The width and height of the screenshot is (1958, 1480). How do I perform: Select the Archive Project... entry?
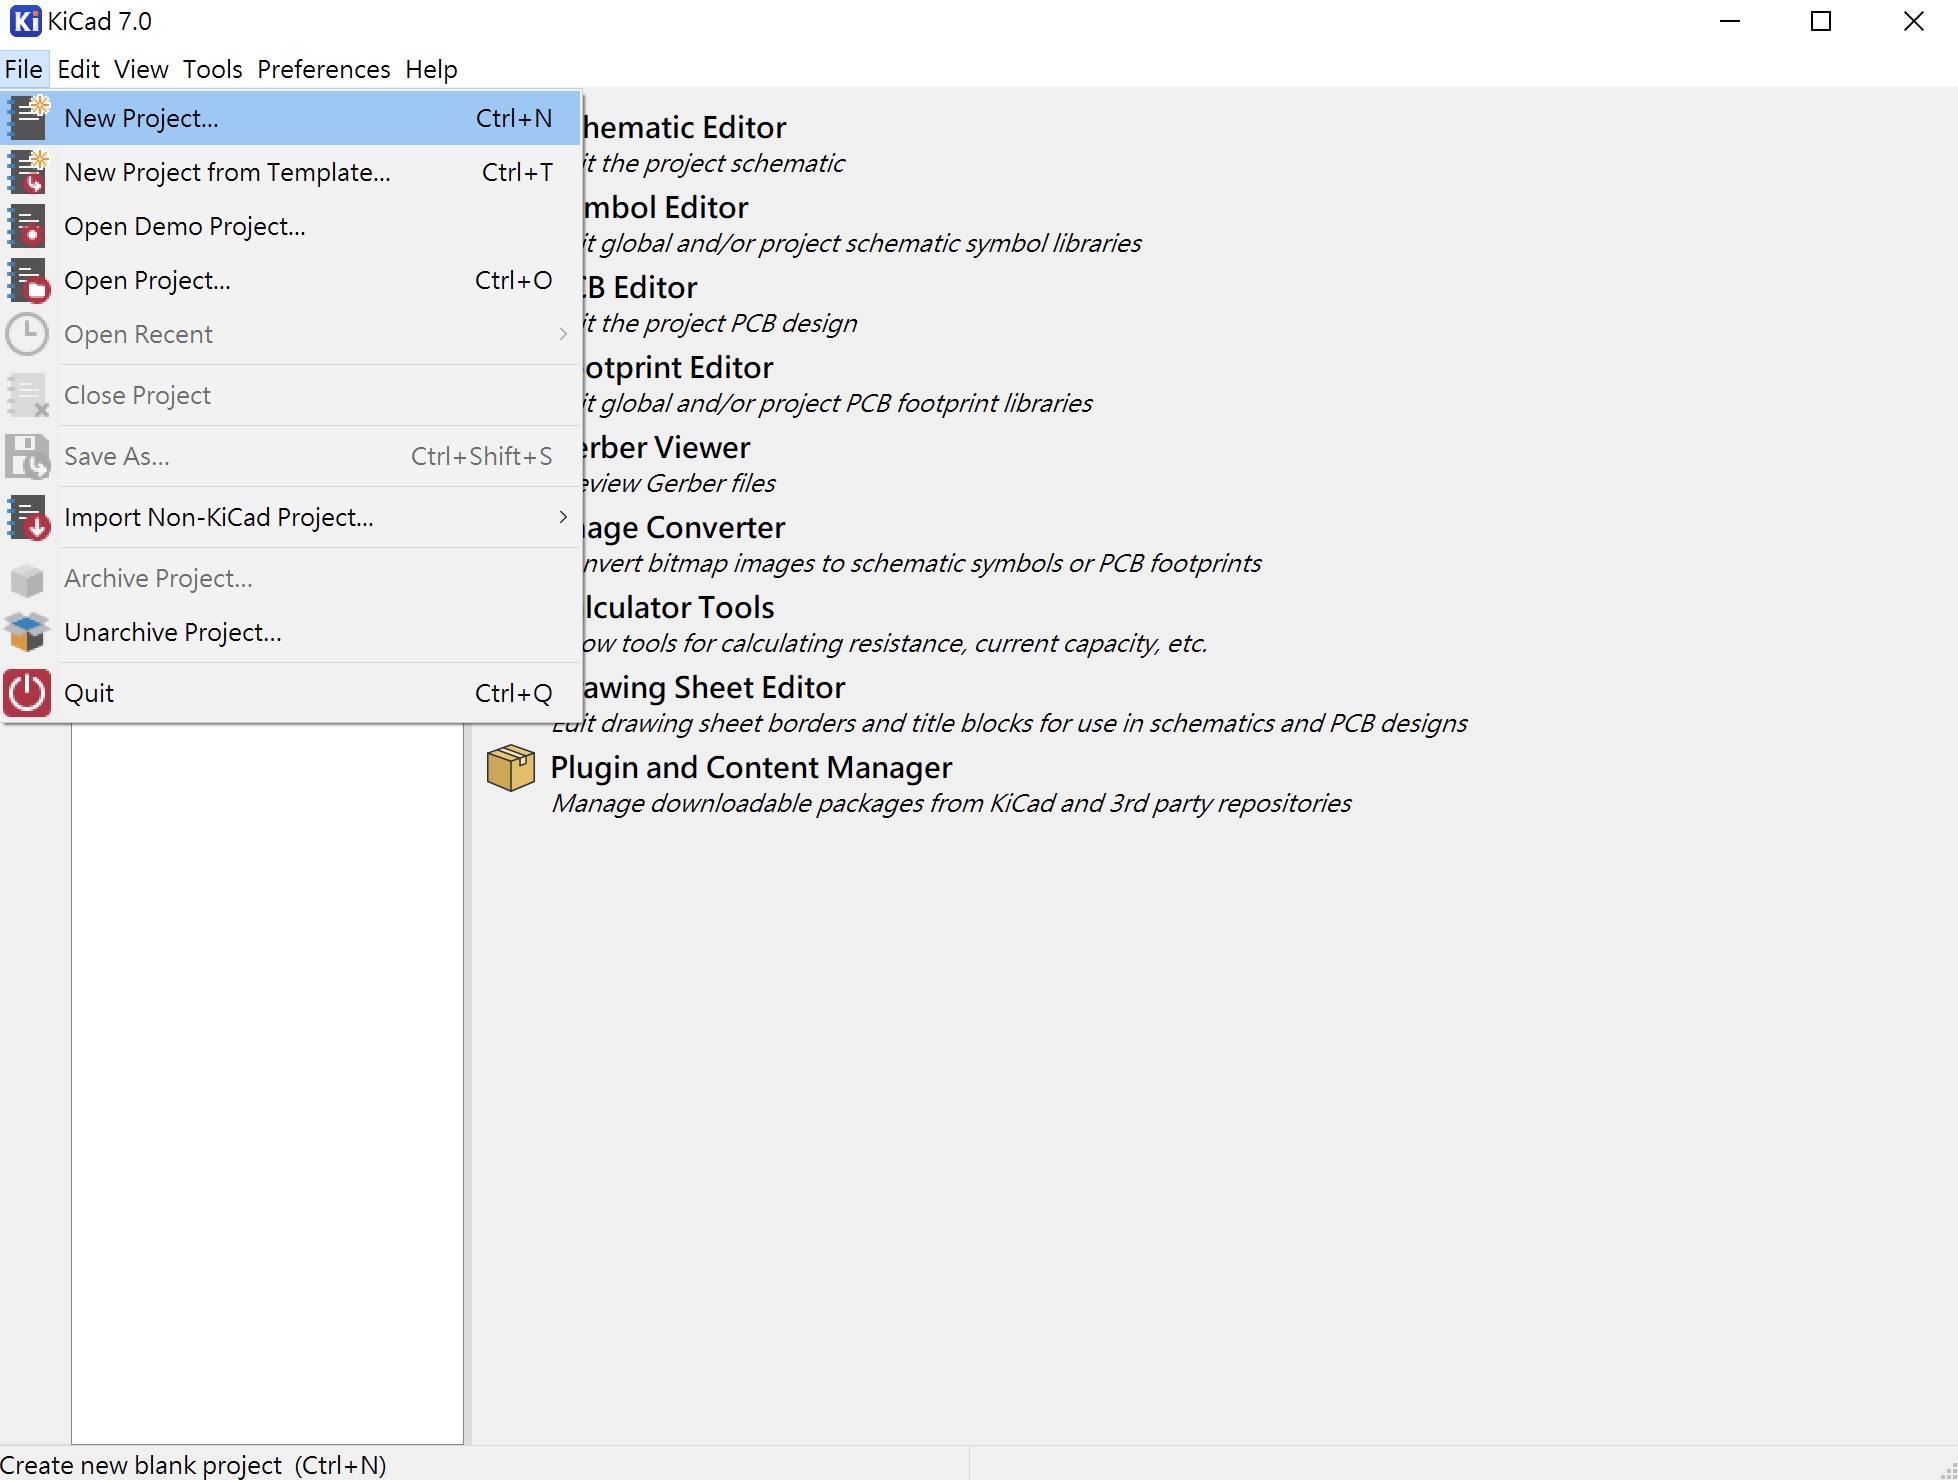pyautogui.click(x=290, y=578)
